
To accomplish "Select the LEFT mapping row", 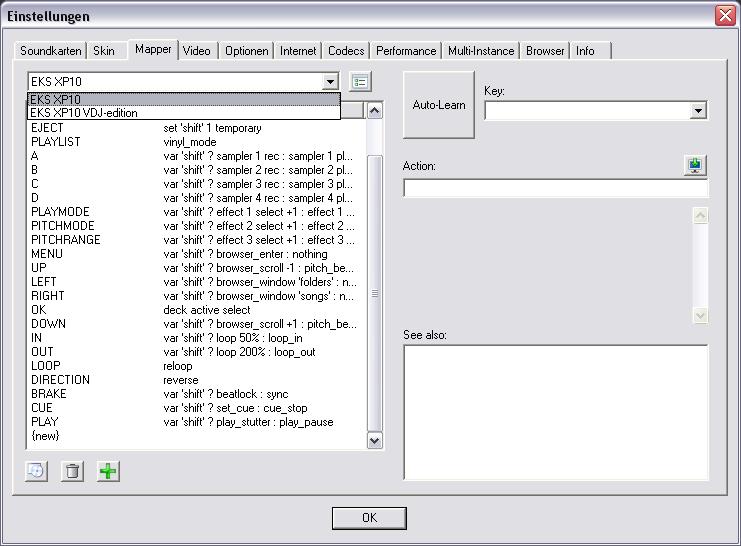I will pos(197,282).
